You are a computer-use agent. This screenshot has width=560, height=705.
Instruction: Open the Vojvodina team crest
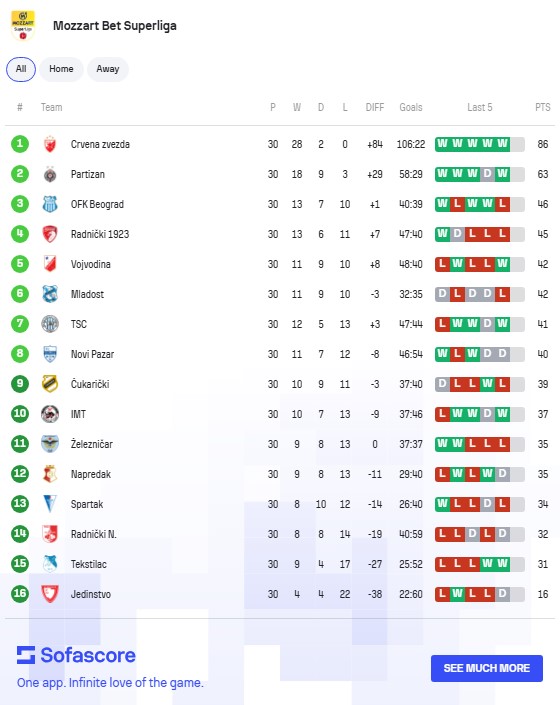point(50,264)
